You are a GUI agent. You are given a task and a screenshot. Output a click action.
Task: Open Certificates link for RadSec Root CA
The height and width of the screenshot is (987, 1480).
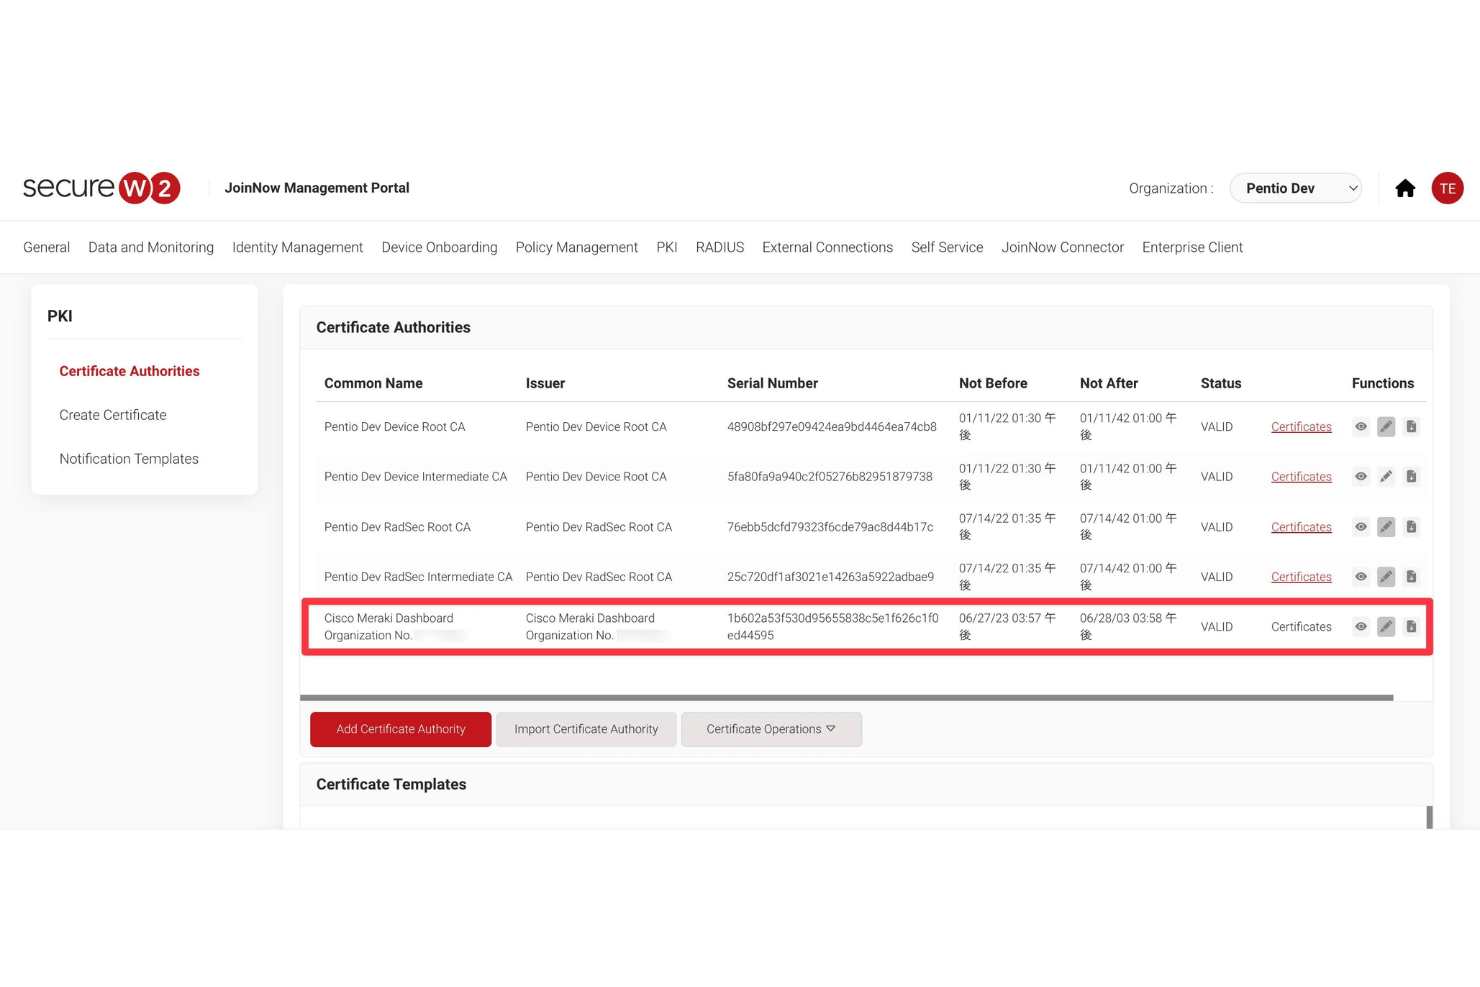(1301, 527)
